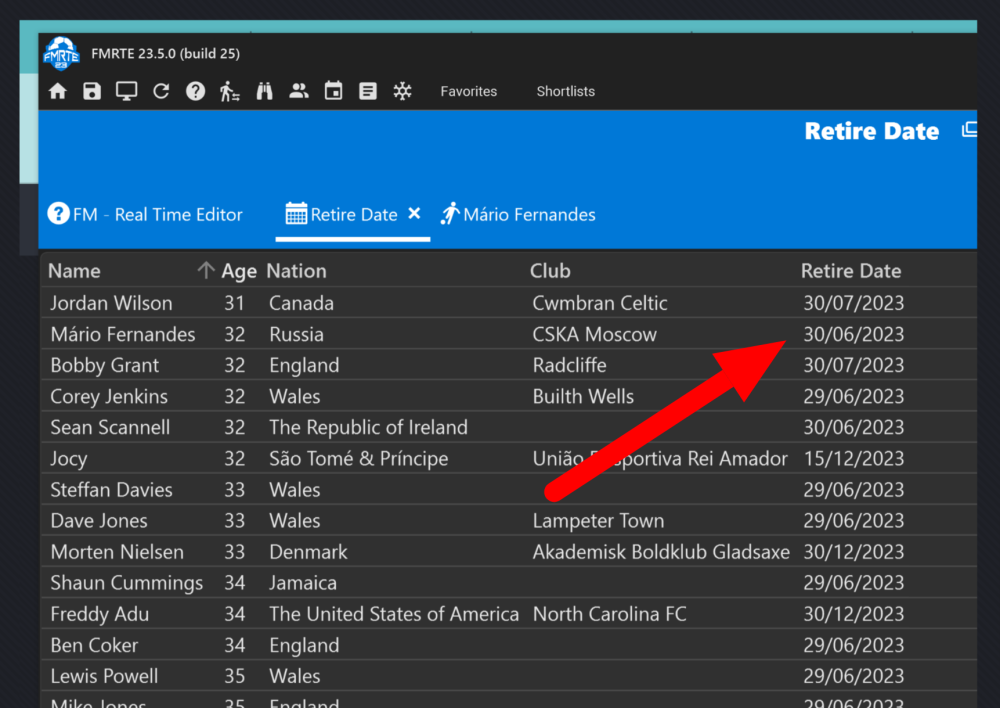Click the calendar icon in the toolbar
This screenshot has height=708, width=1000.
(x=333, y=91)
